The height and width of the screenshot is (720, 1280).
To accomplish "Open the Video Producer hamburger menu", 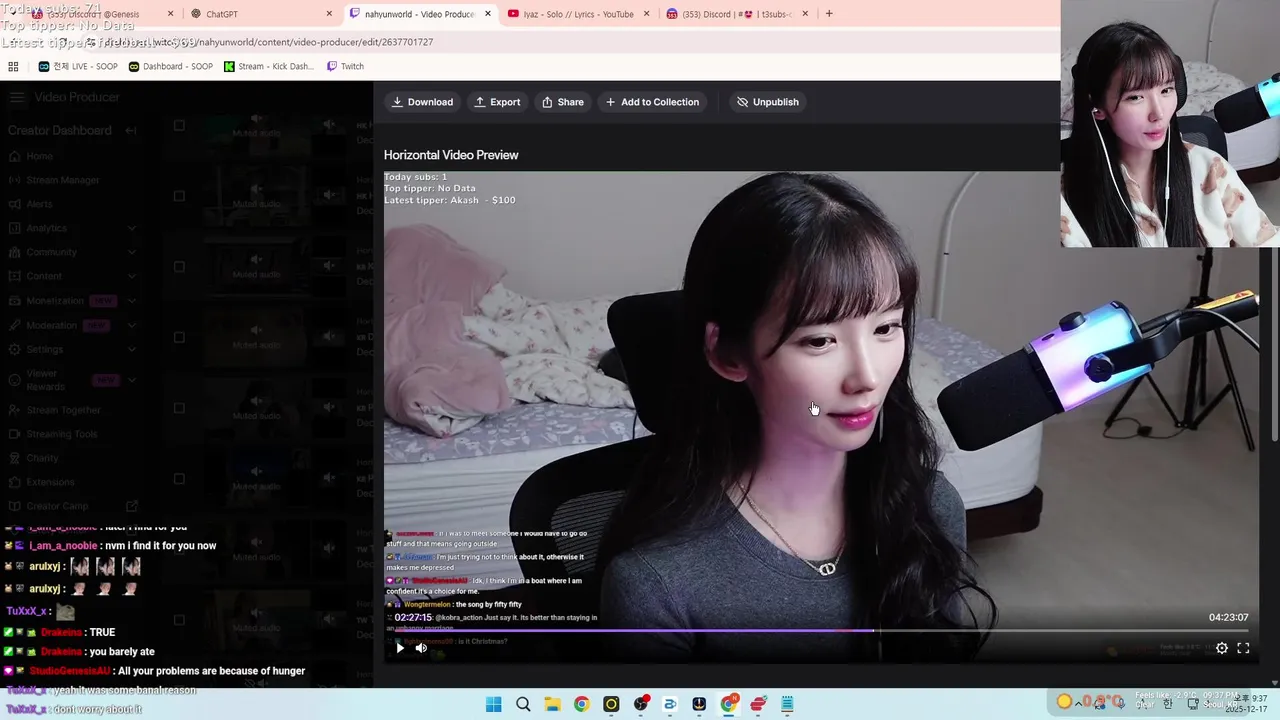I will click(17, 97).
